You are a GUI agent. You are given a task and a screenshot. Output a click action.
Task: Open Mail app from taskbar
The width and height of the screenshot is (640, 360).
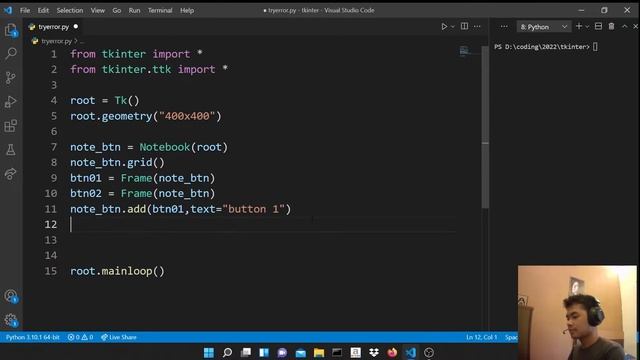pos(300,352)
